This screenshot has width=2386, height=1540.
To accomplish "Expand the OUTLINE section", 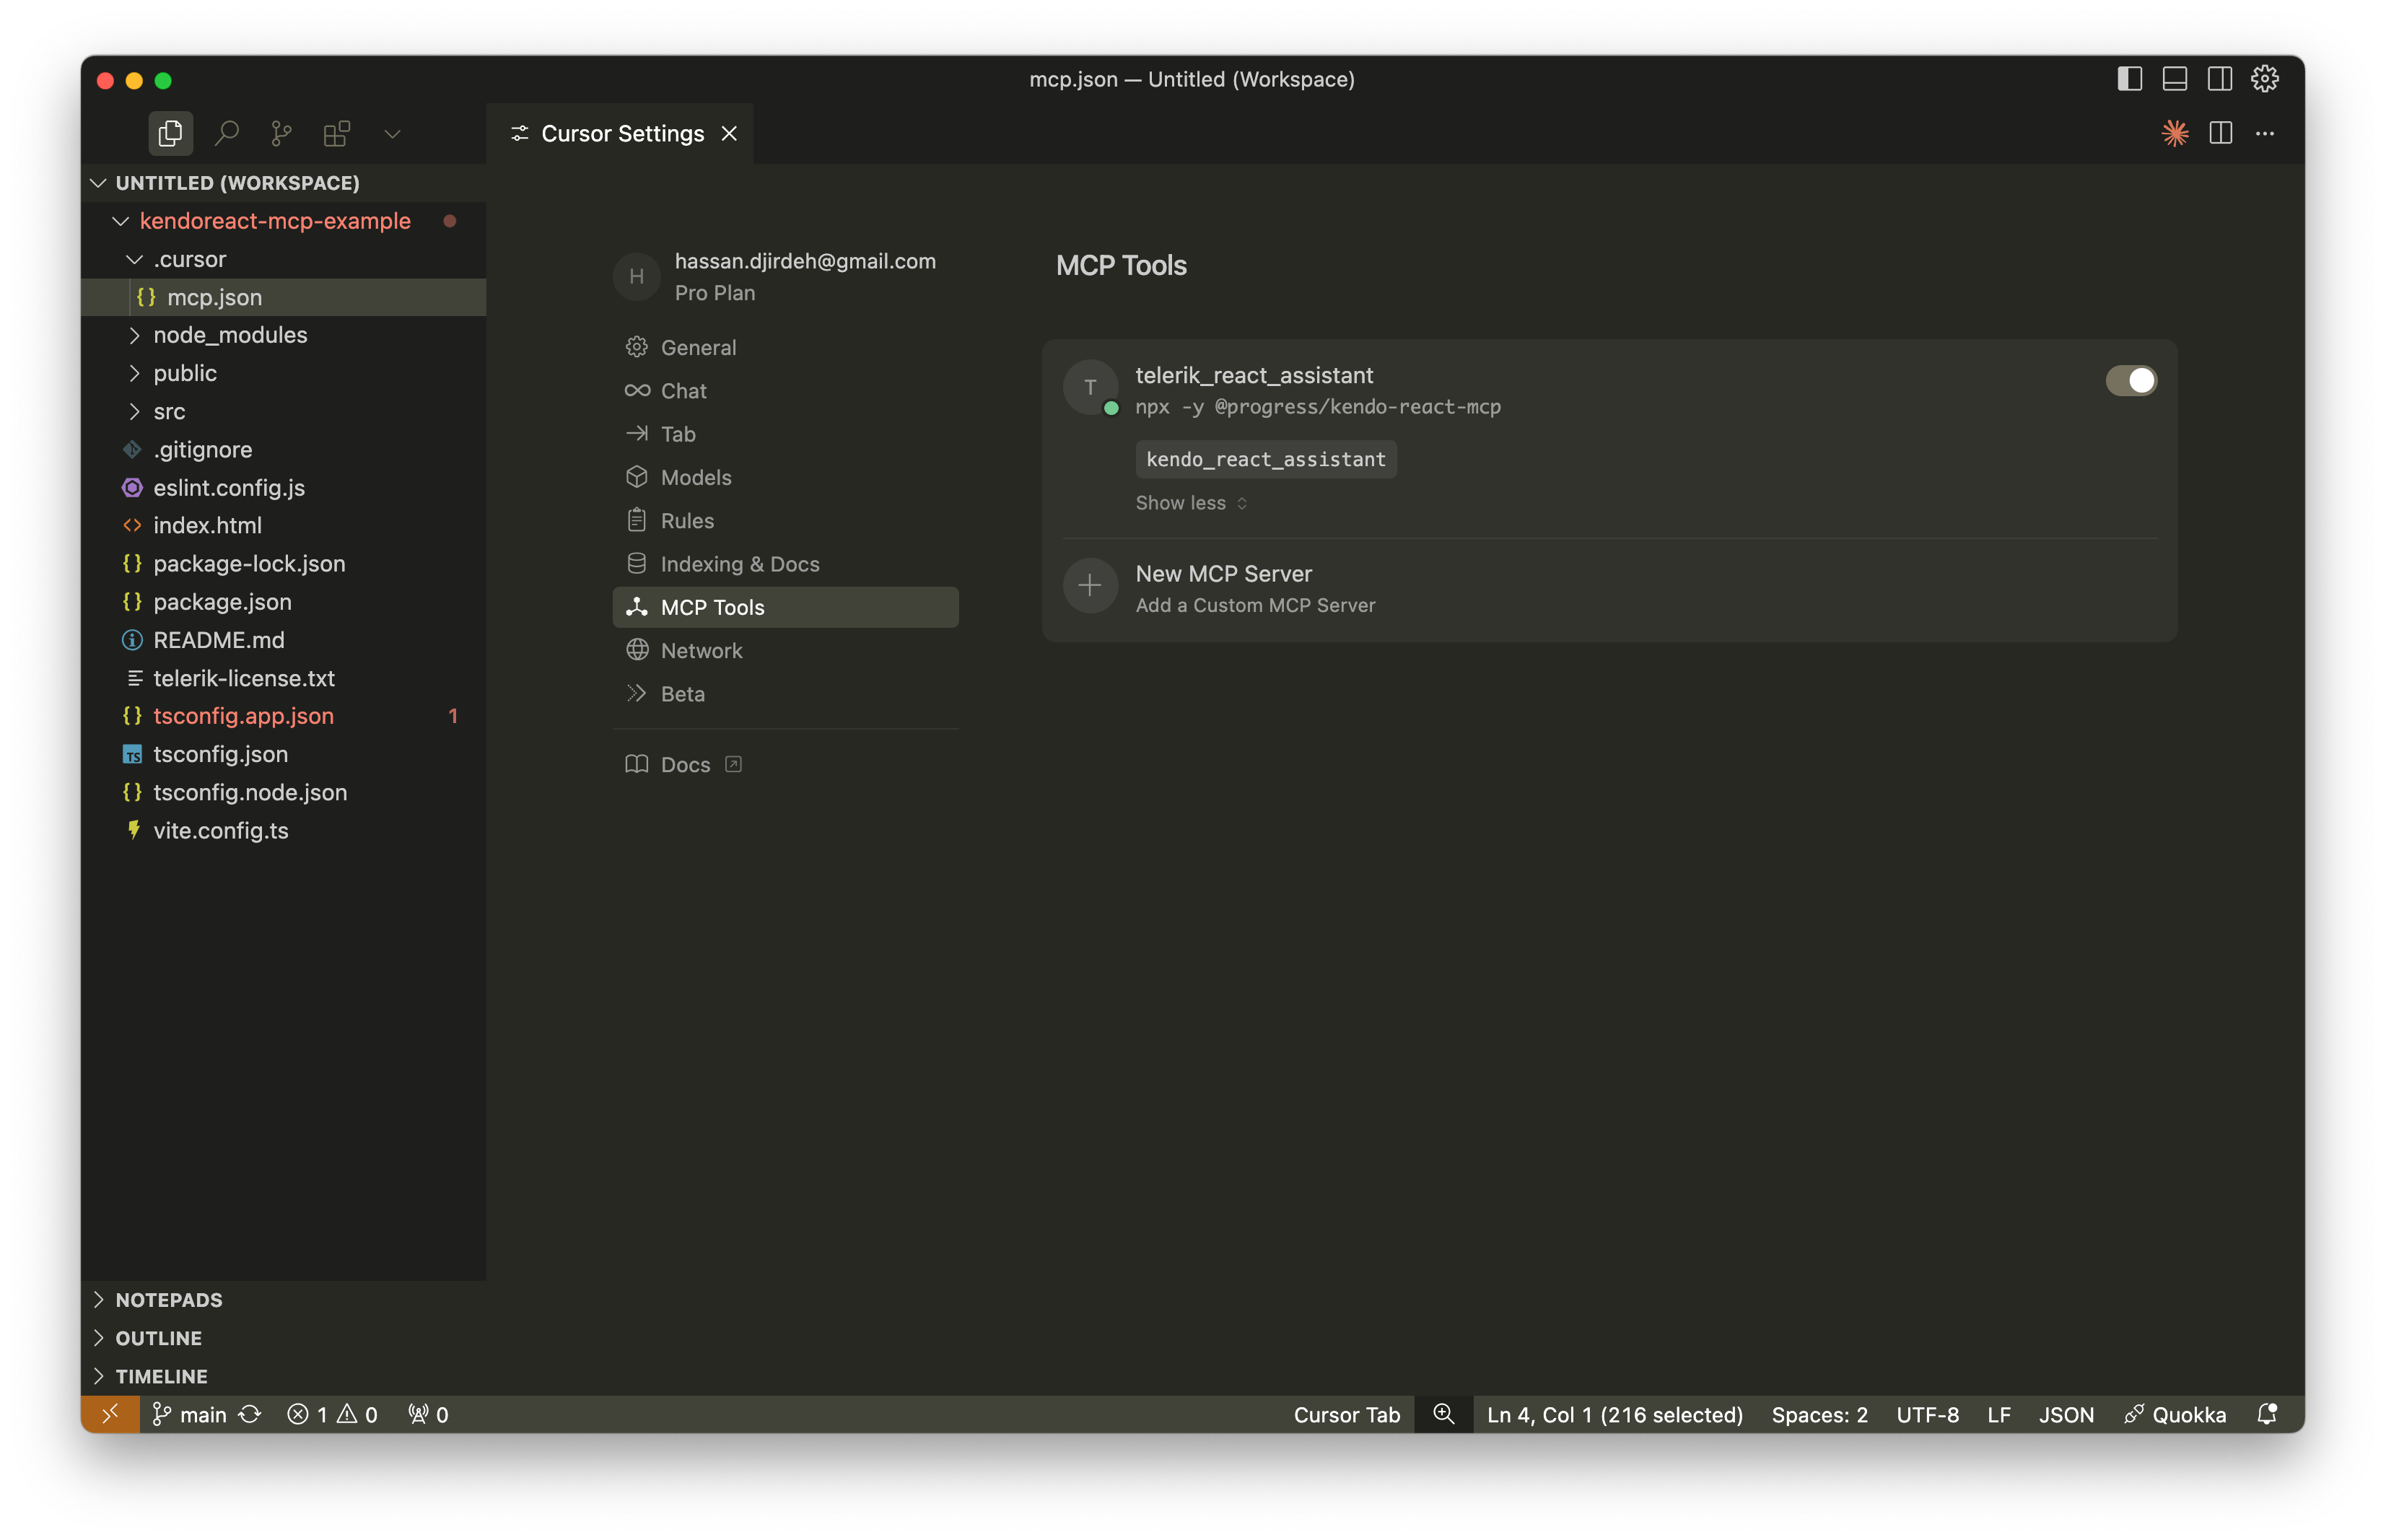I will click(x=283, y=1338).
